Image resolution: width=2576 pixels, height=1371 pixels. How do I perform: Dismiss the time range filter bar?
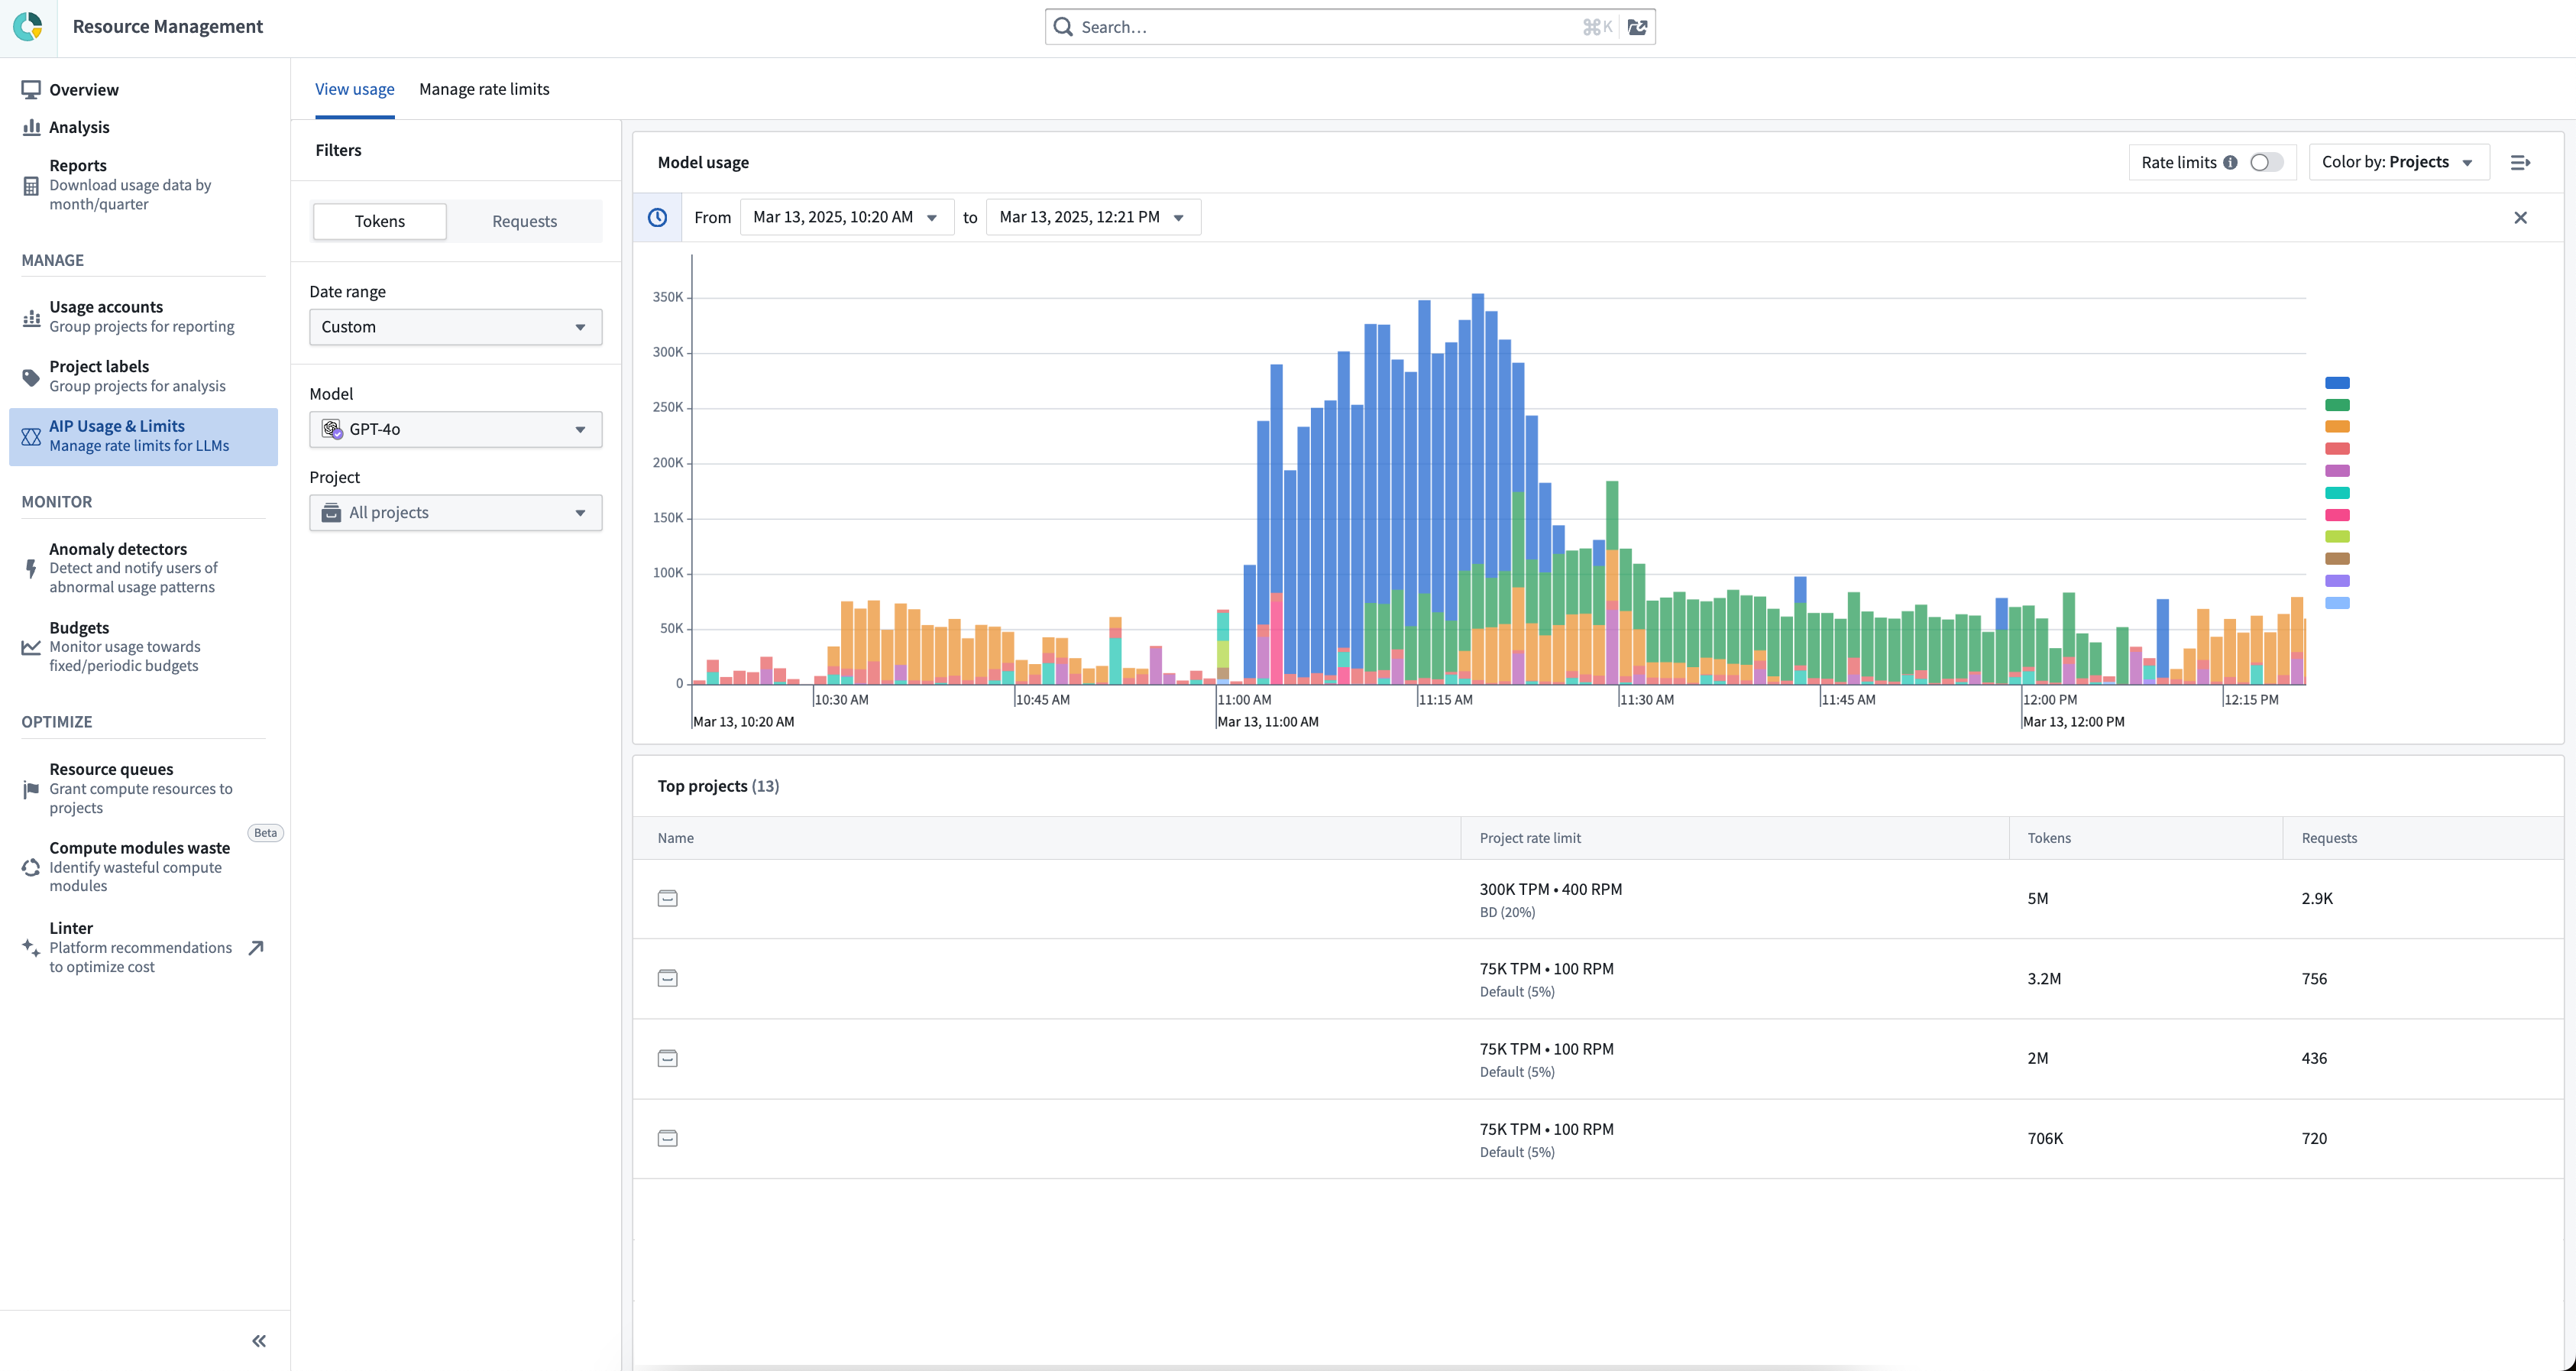pyautogui.click(x=2521, y=217)
